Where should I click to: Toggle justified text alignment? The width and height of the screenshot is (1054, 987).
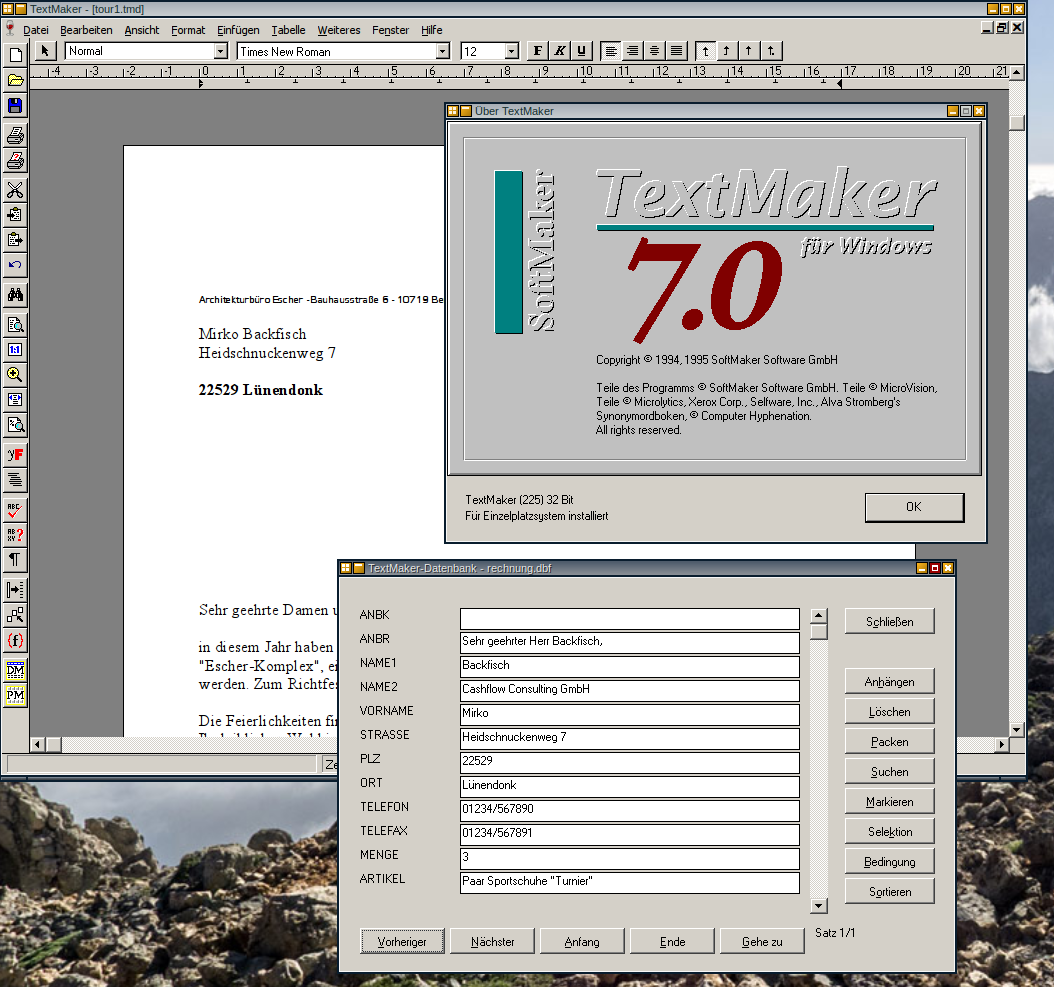[676, 51]
